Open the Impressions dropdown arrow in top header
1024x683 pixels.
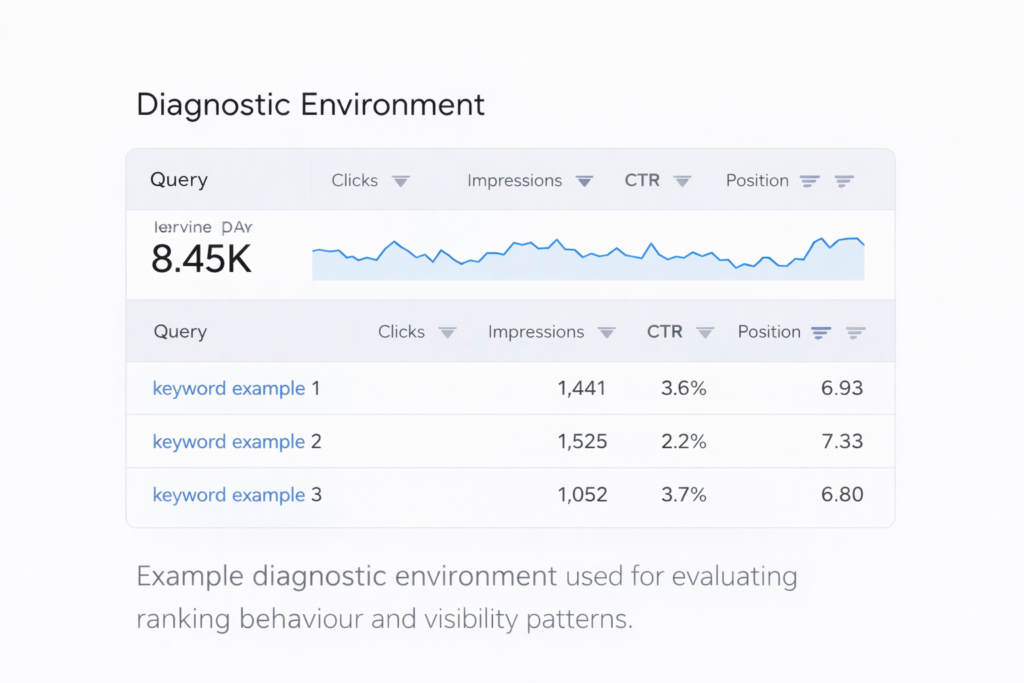pos(584,181)
